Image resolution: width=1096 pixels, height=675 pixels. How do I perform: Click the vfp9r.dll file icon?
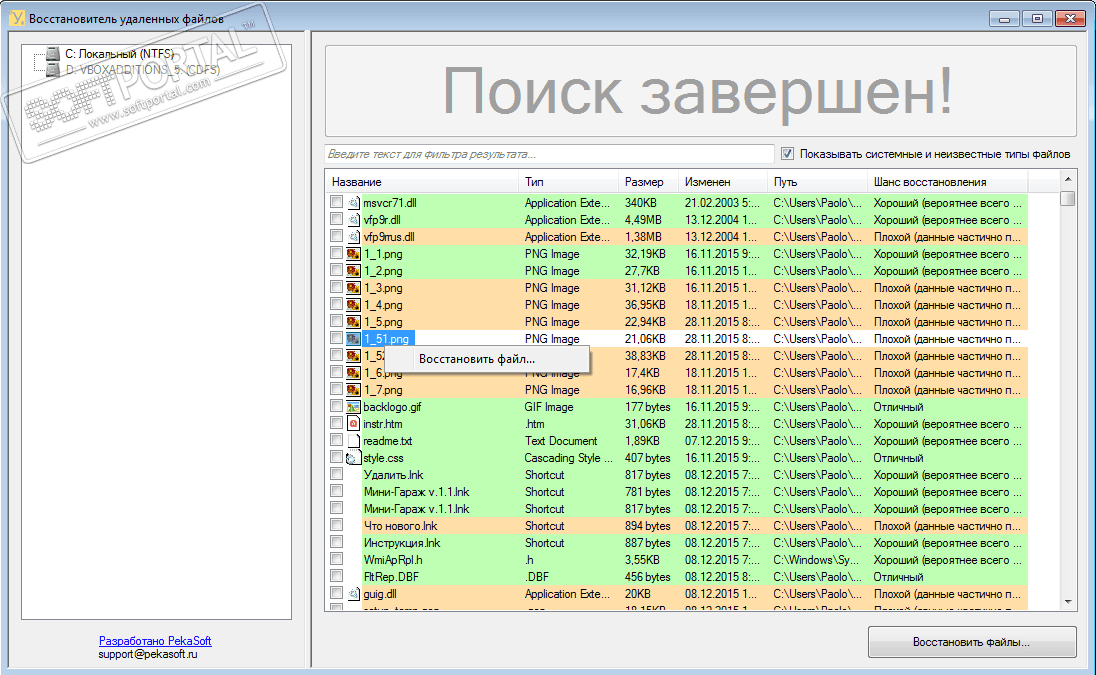(x=354, y=219)
